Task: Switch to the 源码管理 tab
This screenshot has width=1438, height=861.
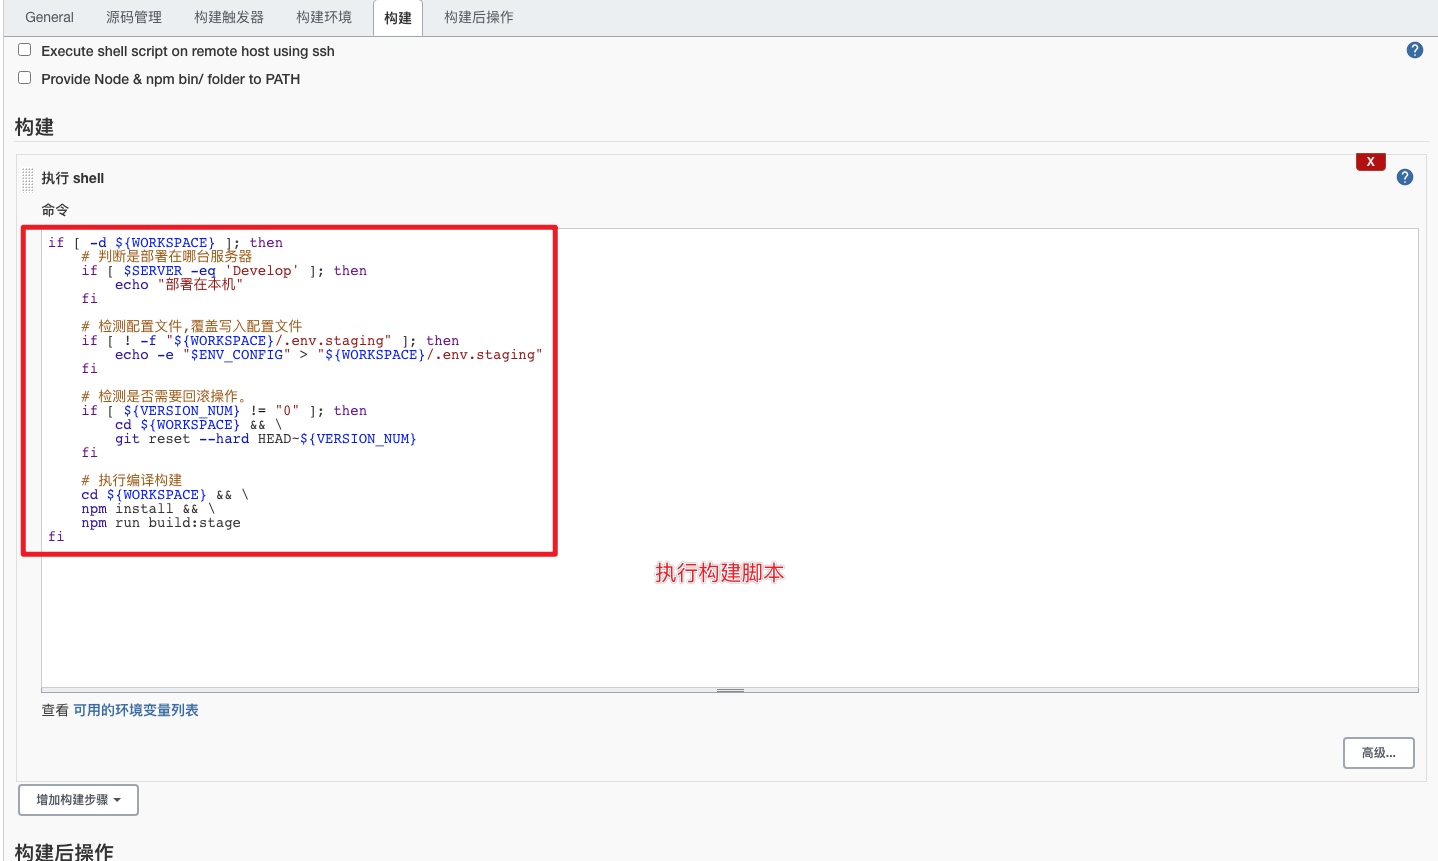Action: click(x=134, y=17)
